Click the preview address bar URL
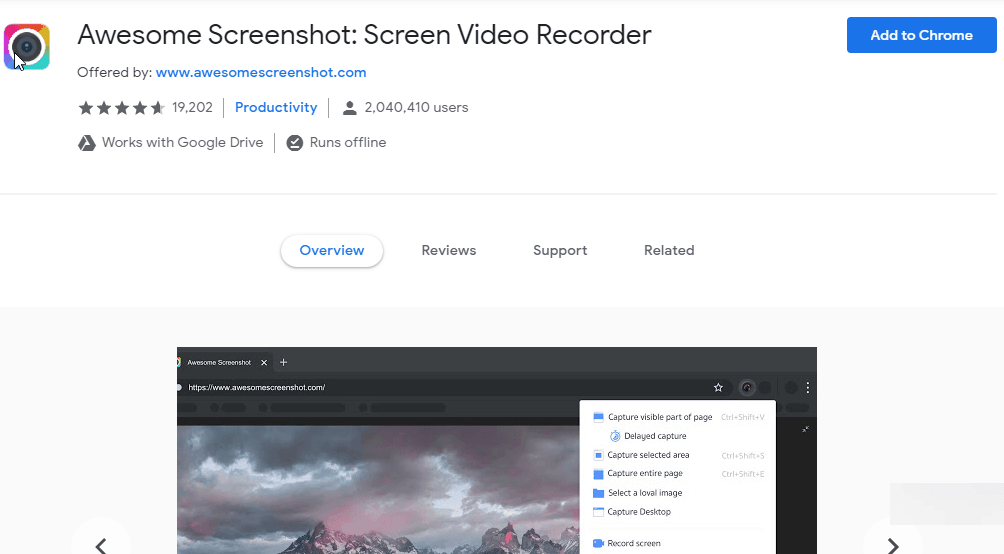Viewport: 1004px width, 554px height. (x=257, y=387)
